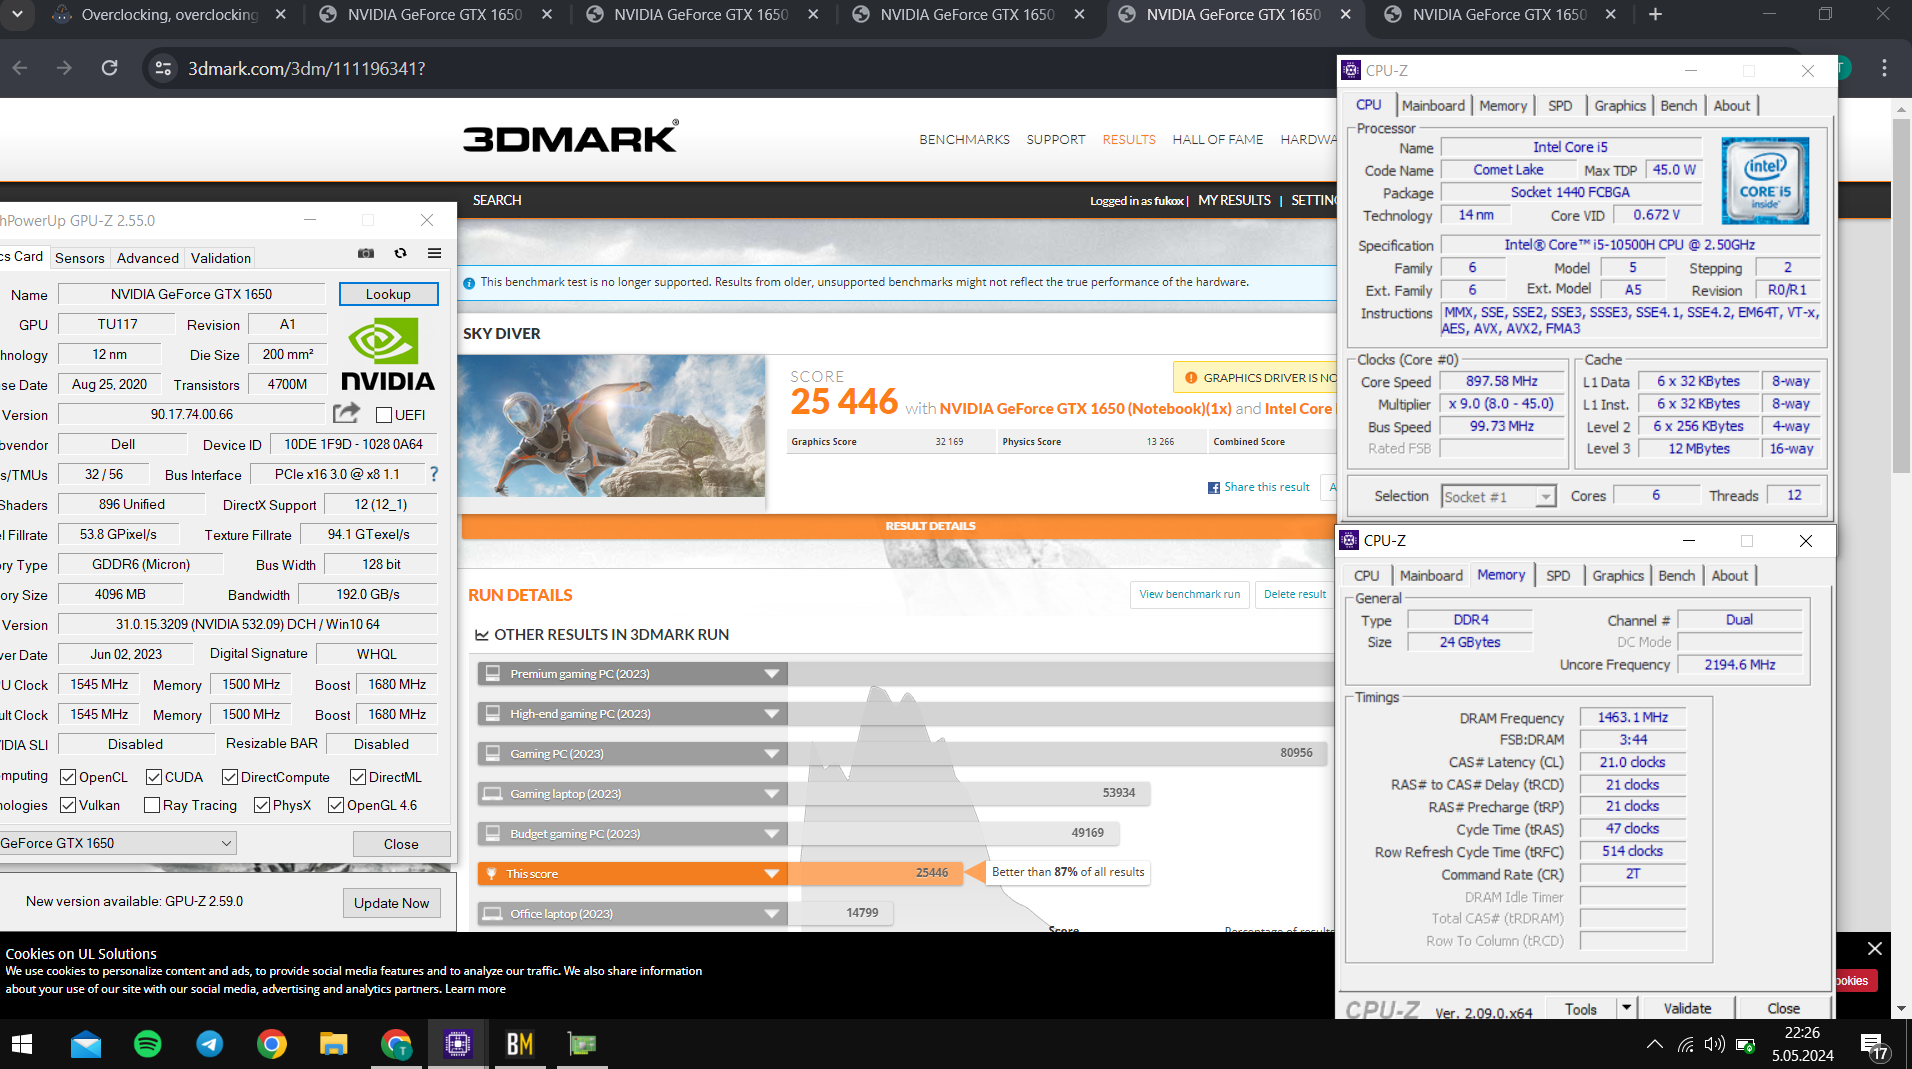Screen dimensions: 1912x1069
Task: Click GPU-Z Lookup button
Action: point(388,294)
